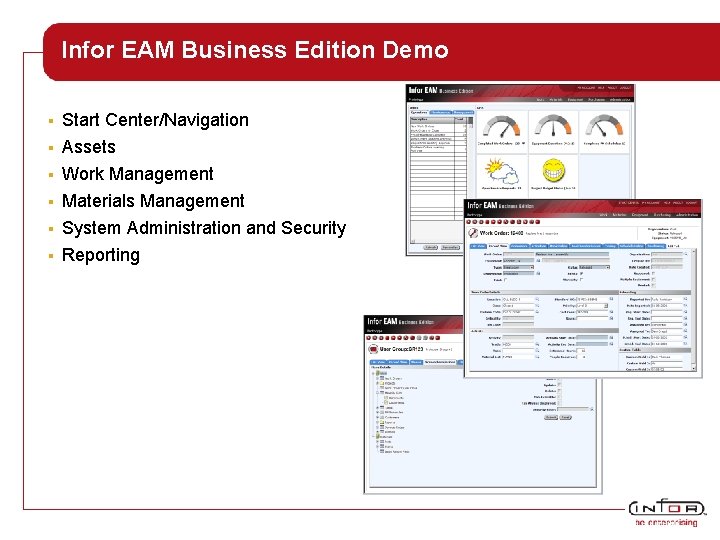720x540 pixels.
Task: Click last red toolbar icon in Work Order window
Action: pos(538,222)
